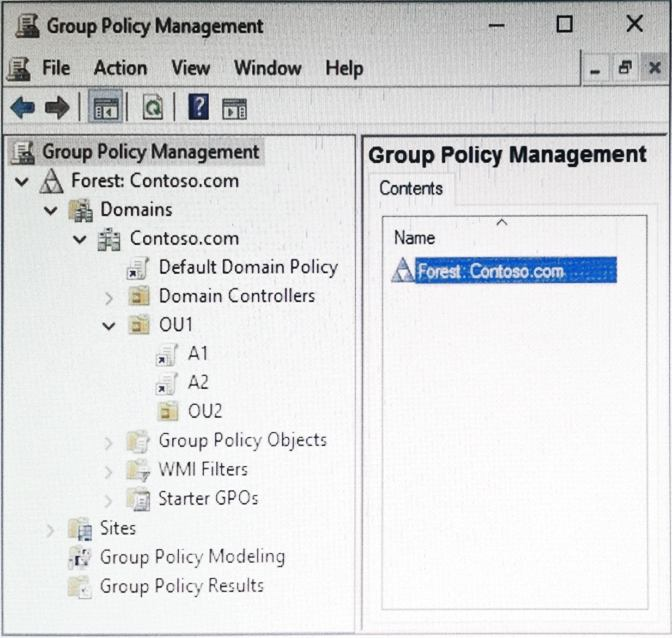The width and height of the screenshot is (672, 638).
Task: Select the OU2 organizational unit
Action: [x=204, y=411]
